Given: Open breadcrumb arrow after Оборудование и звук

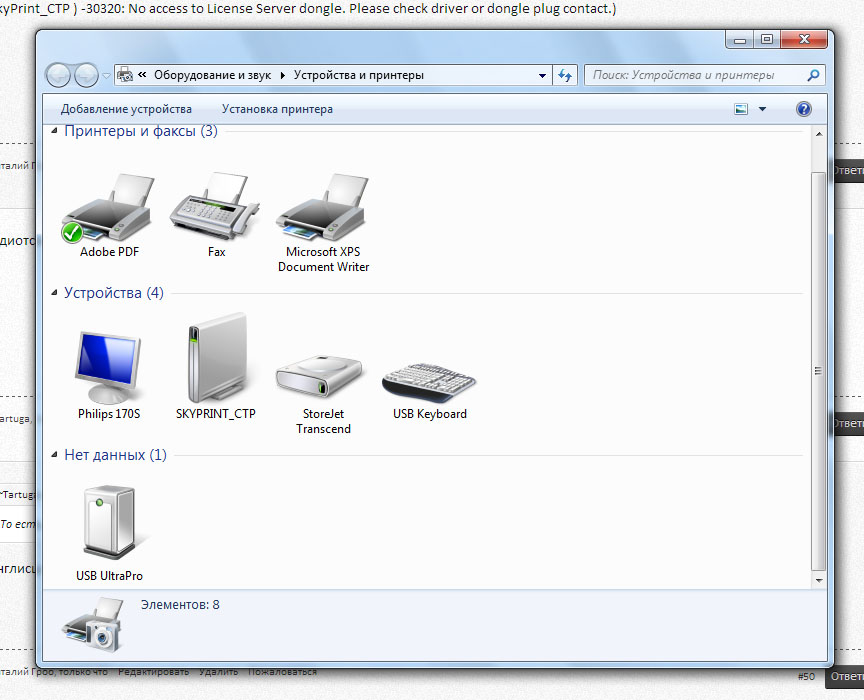Looking at the screenshot, I should pos(282,76).
